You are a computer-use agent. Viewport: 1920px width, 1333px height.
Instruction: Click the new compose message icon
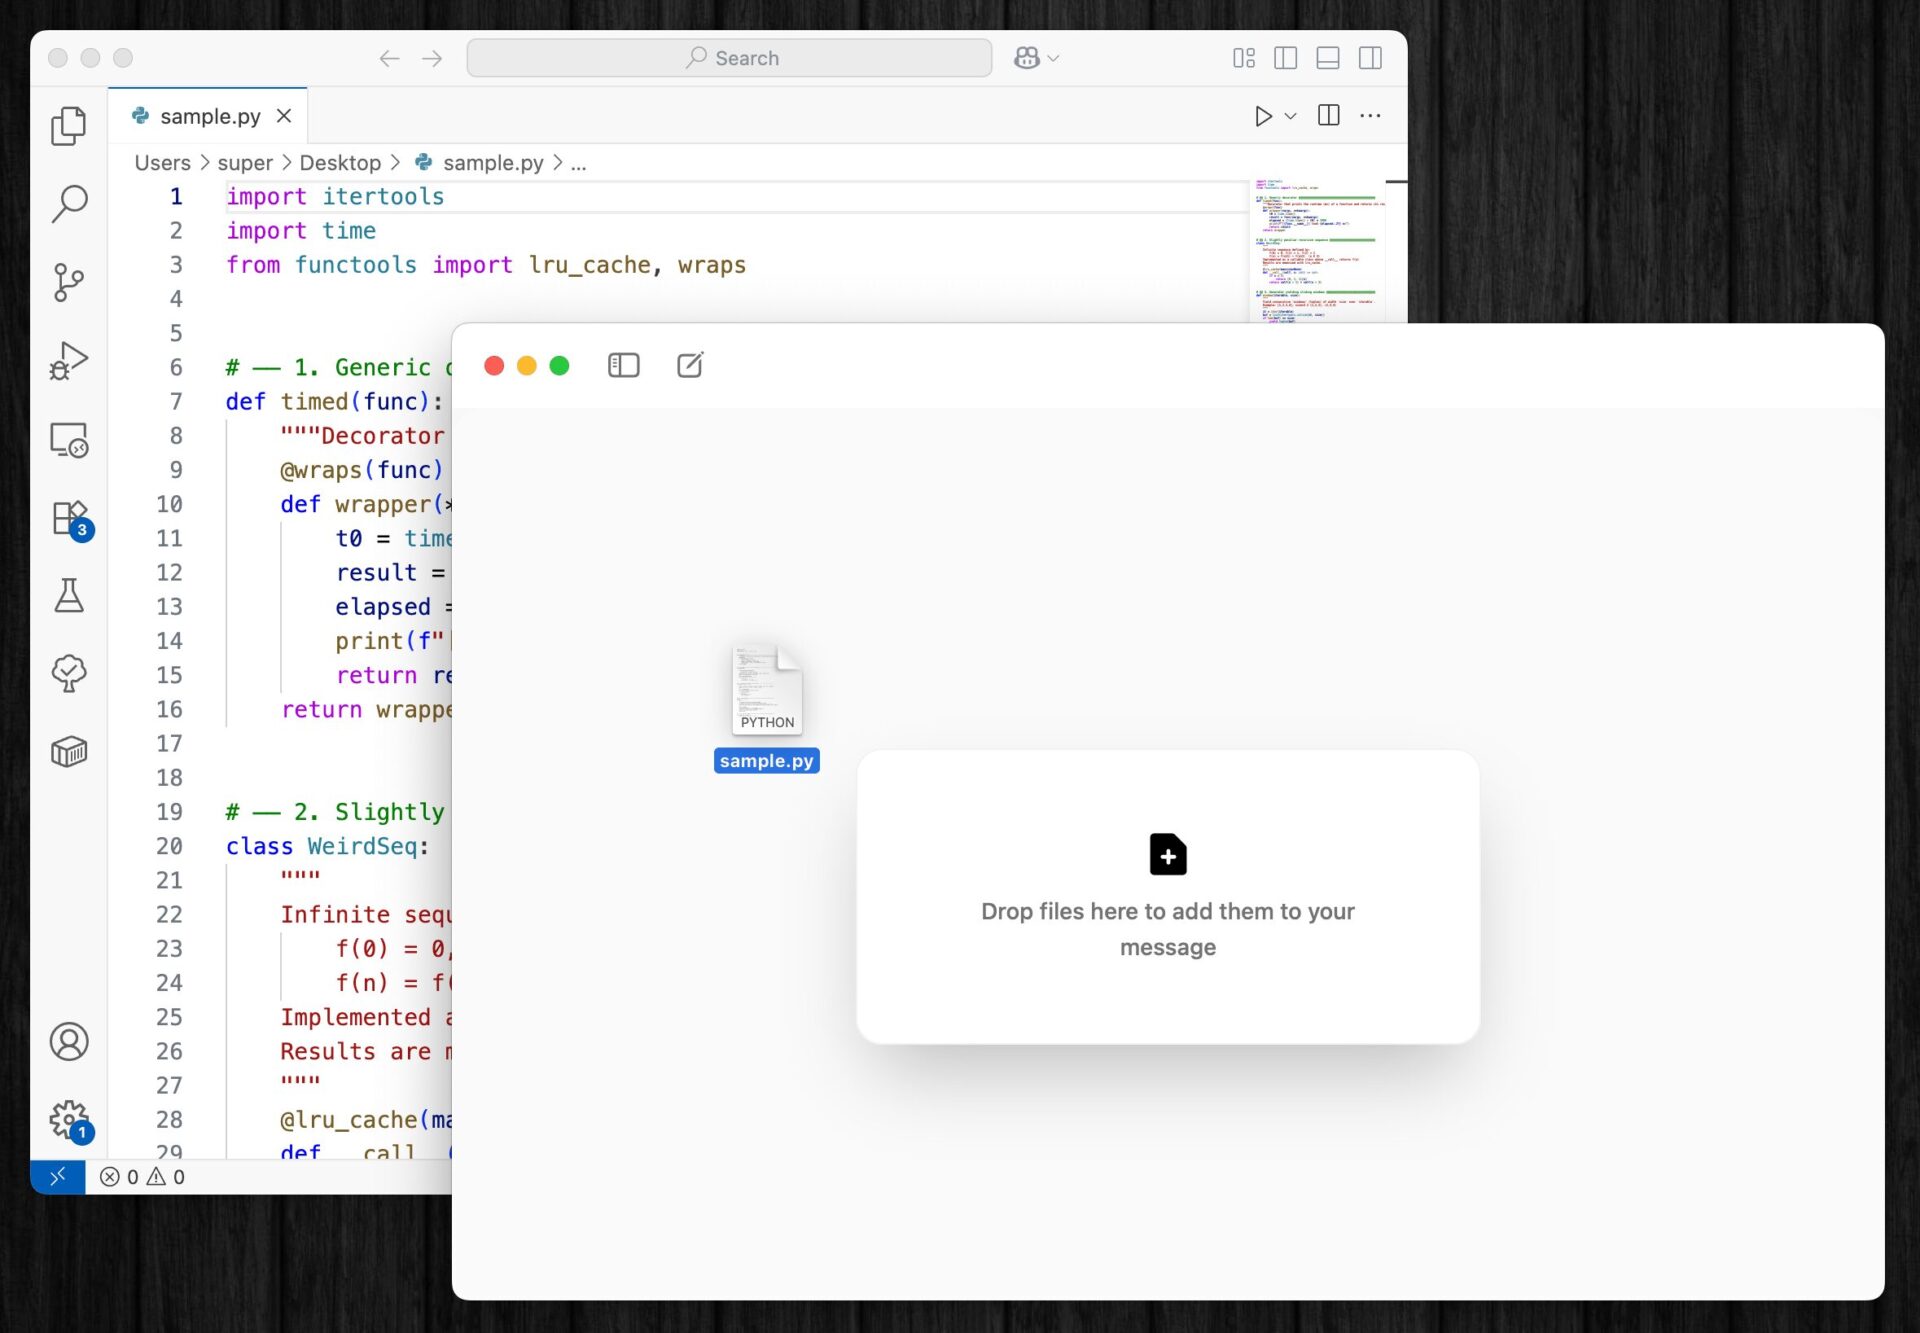coord(690,365)
